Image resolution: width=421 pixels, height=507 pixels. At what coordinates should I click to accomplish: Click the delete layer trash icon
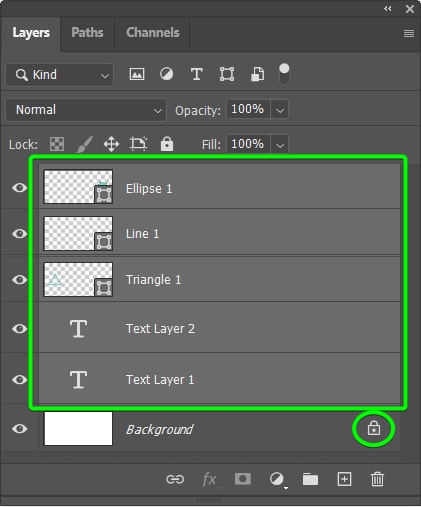377,479
